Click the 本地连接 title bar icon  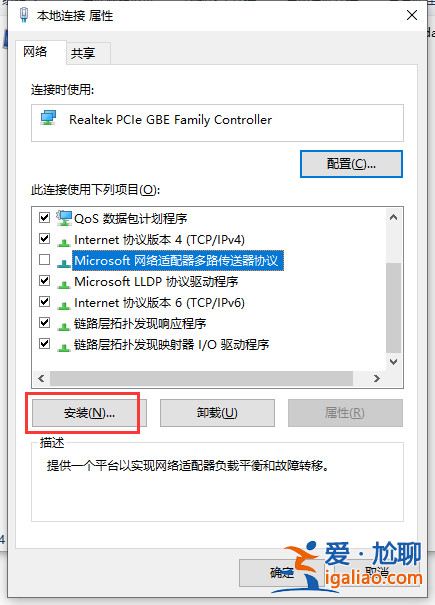[x=24, y=15]
